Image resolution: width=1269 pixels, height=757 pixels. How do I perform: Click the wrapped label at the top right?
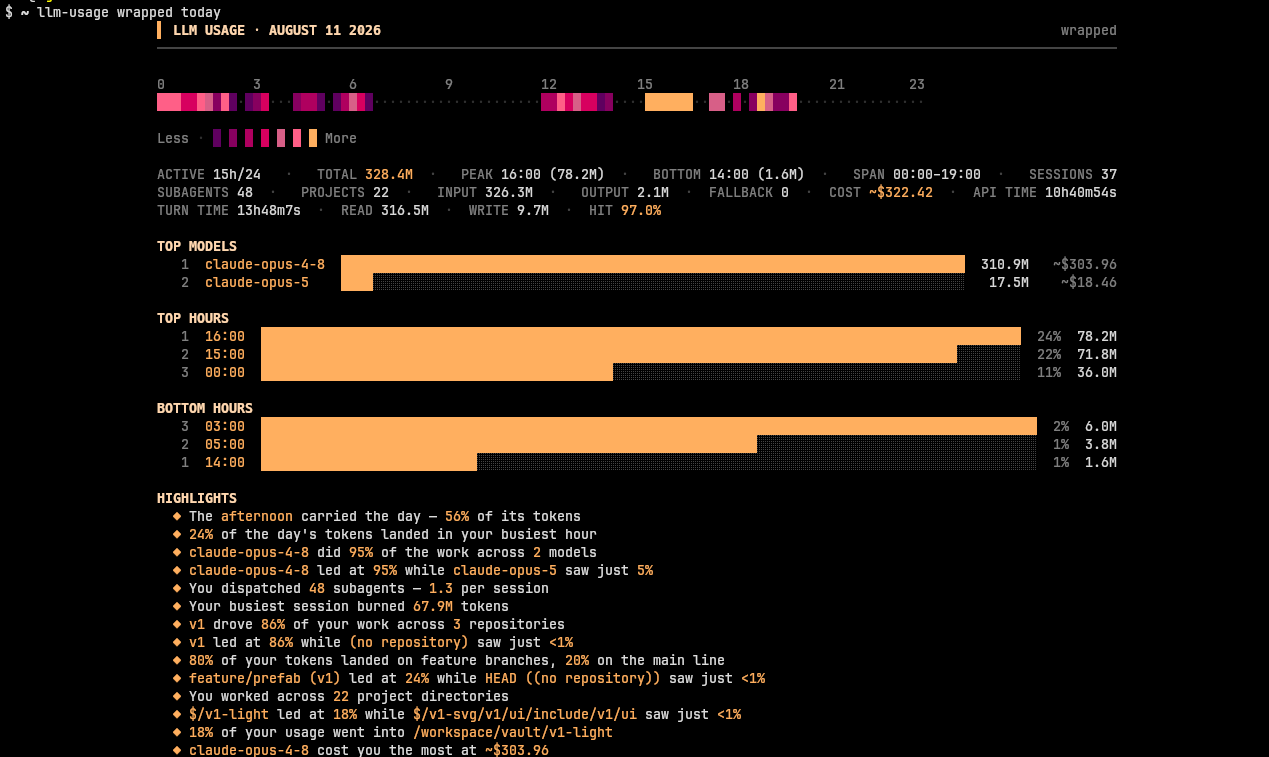point(1089,30)
